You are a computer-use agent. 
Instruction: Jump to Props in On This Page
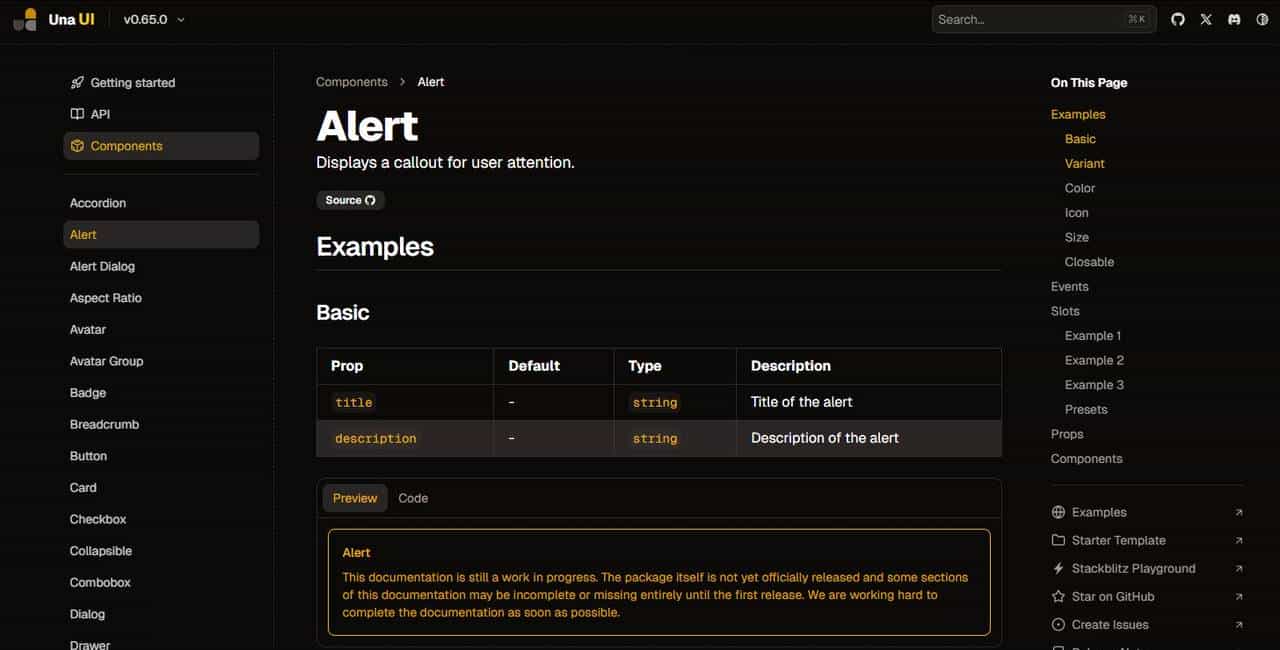pos(1067,434)
